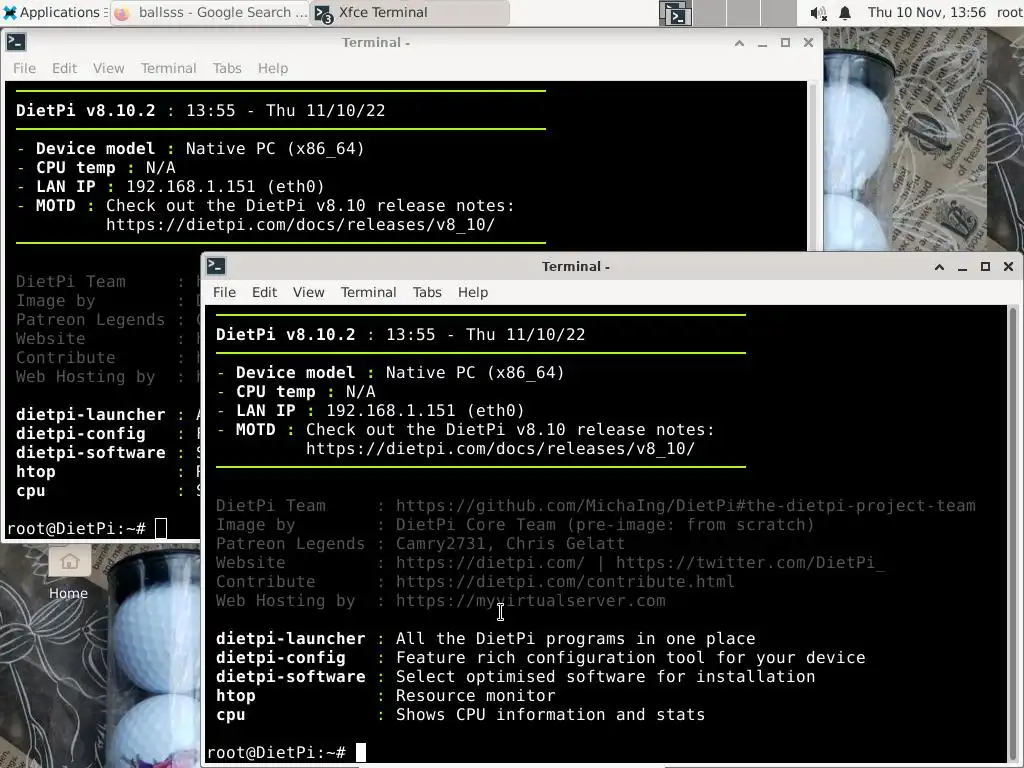Click the front terminal's vertical scrollbar
The height and width of the screenshot is (768, 1024).
(1013, 534)
